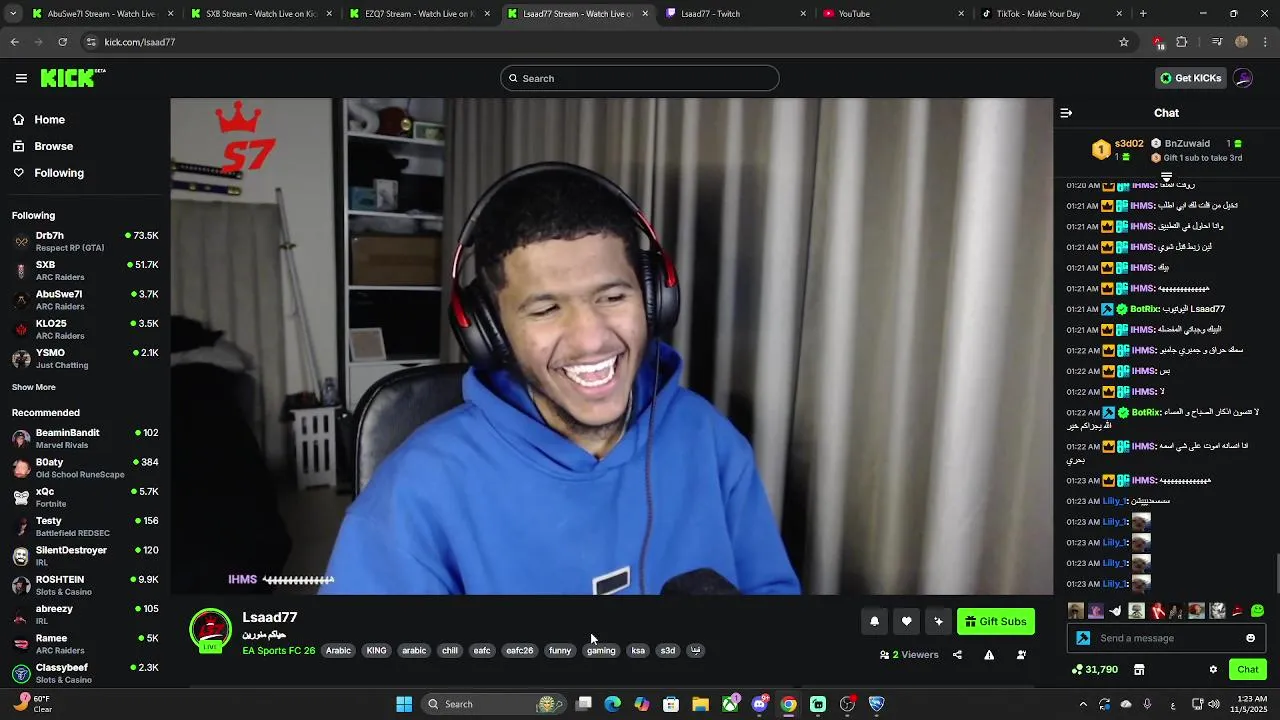This screenshot has width=1280, height=720.
Task: Click 2 Viewers count
Action: click(x=909, y=655)
